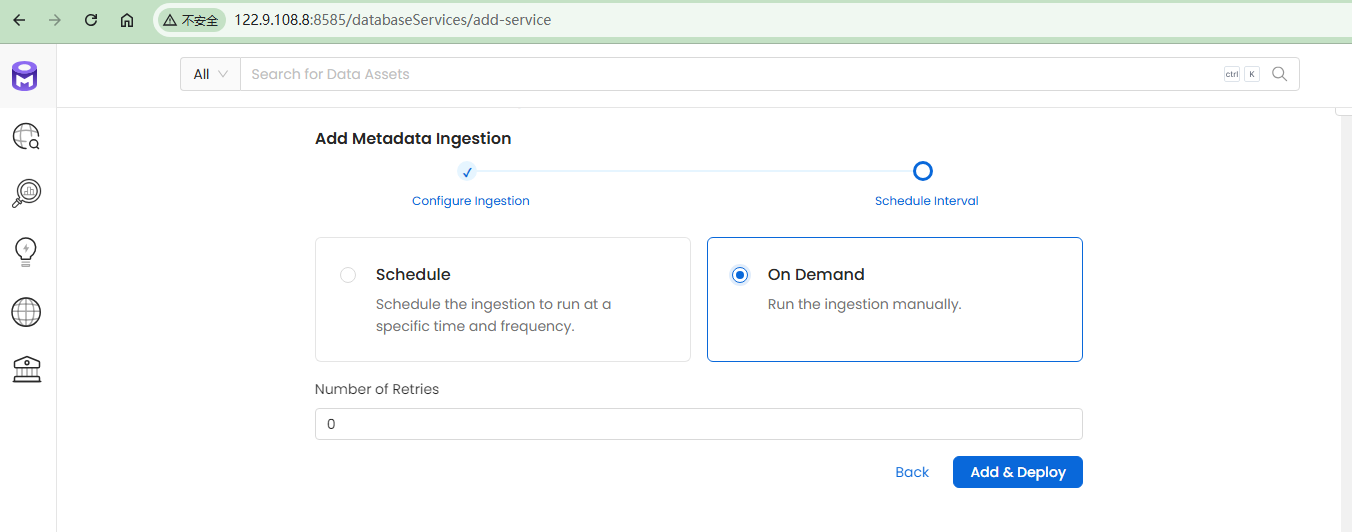This screenshot has height=532, width=1352.
Task: Click the Search for Data Assets box
Action: point(730,74)
